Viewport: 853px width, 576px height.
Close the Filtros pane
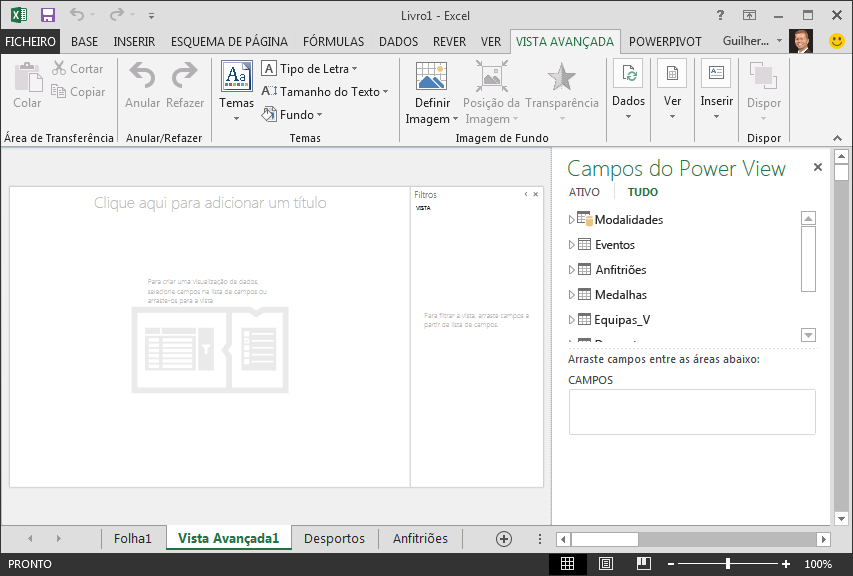tap(536, 194)
